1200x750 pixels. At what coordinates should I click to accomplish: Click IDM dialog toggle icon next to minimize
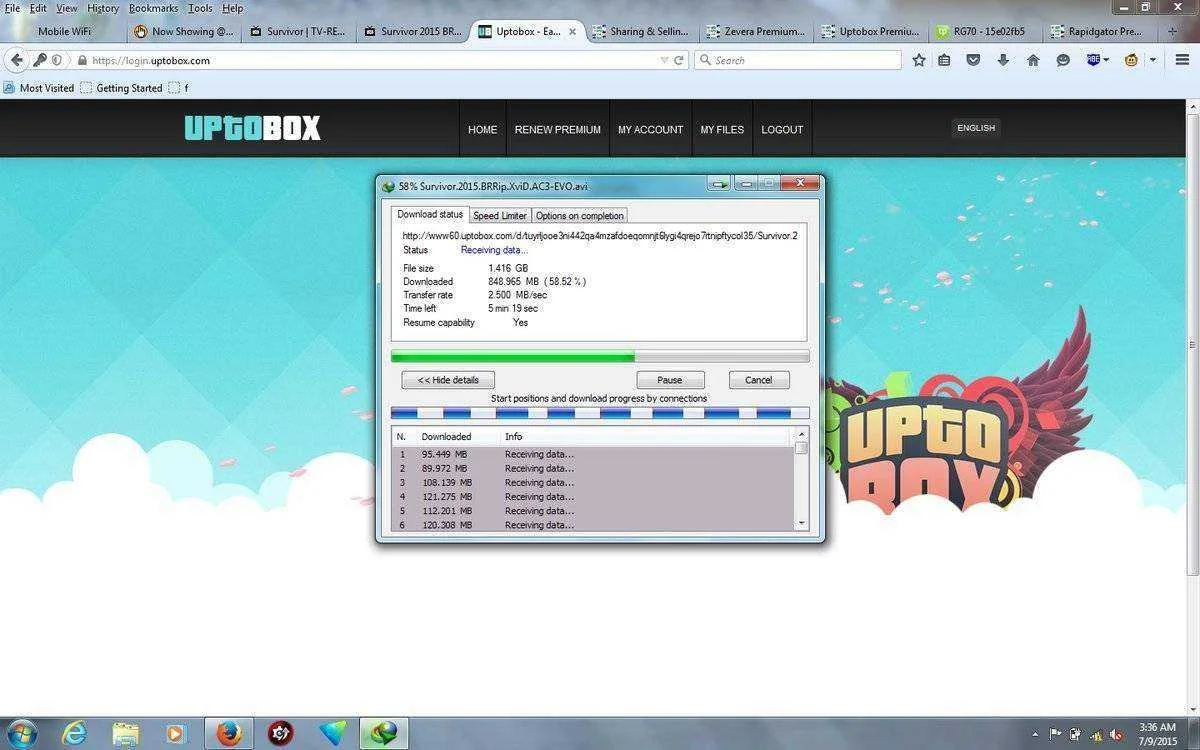(718, 184)
